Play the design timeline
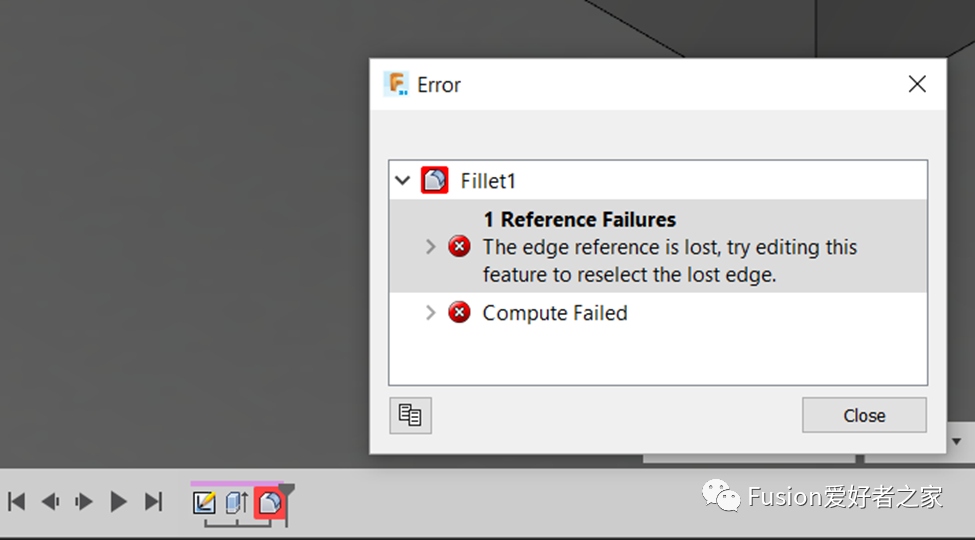Viewport: 975px width, 540px height. [119, 502]
